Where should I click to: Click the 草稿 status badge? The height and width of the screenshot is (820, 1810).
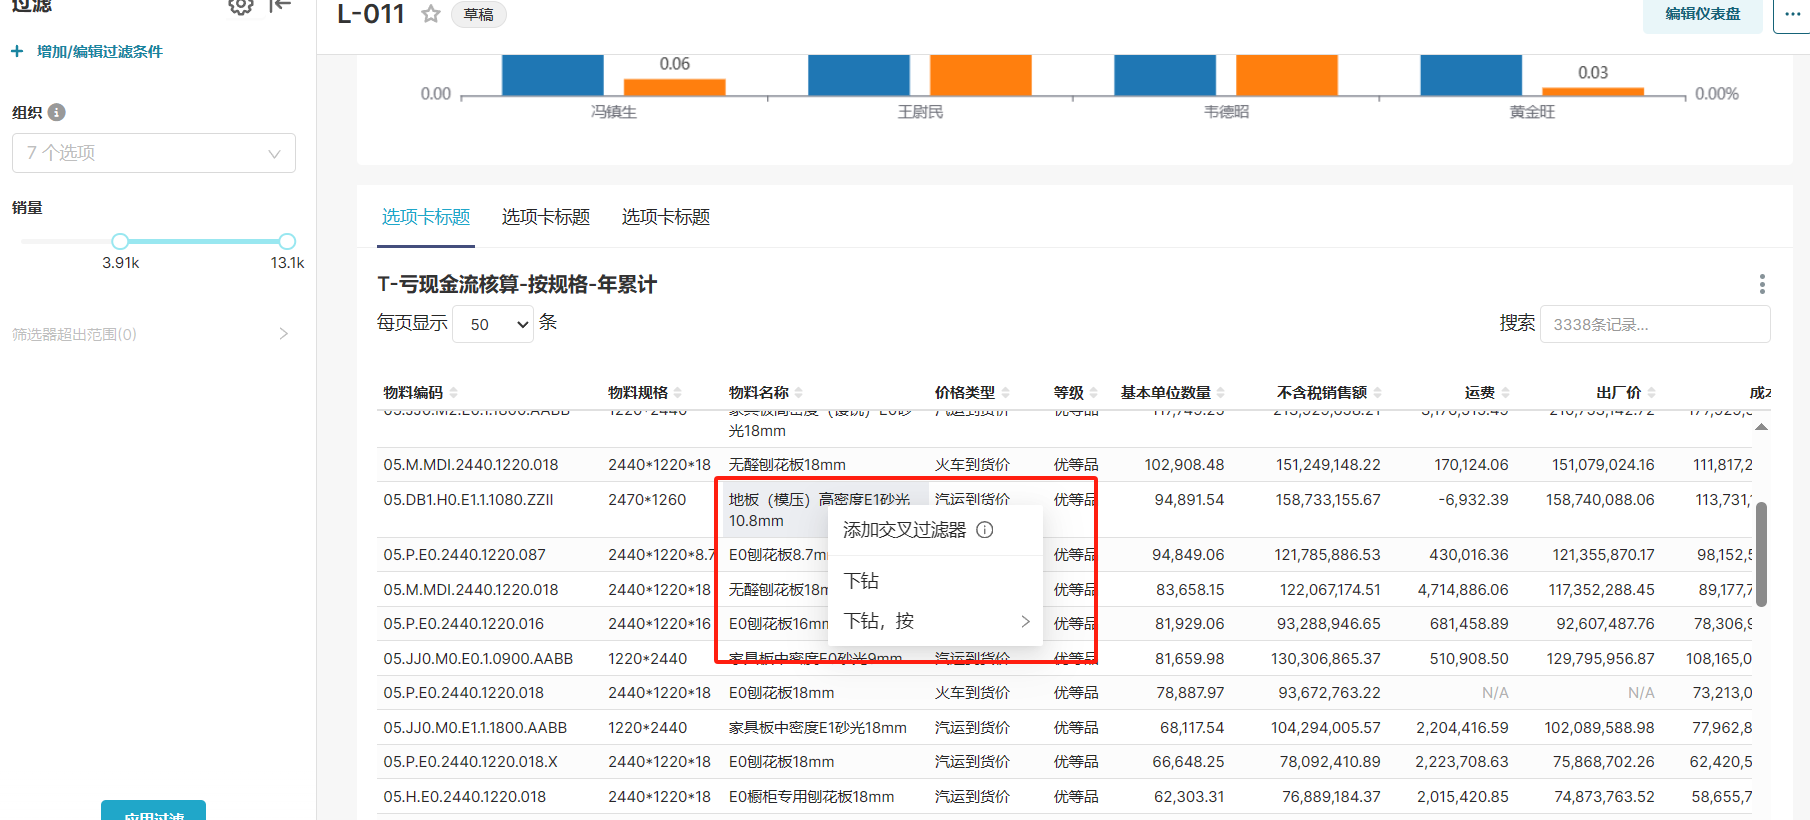479,14
